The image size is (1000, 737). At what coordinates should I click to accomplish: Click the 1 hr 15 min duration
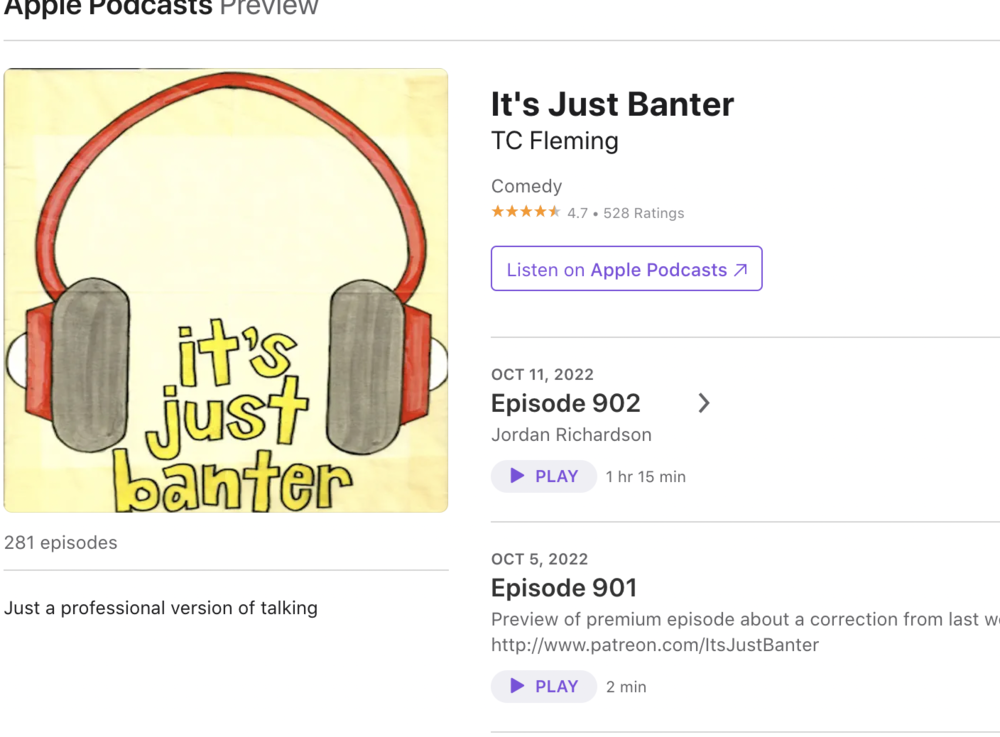[x=646, y=477]
